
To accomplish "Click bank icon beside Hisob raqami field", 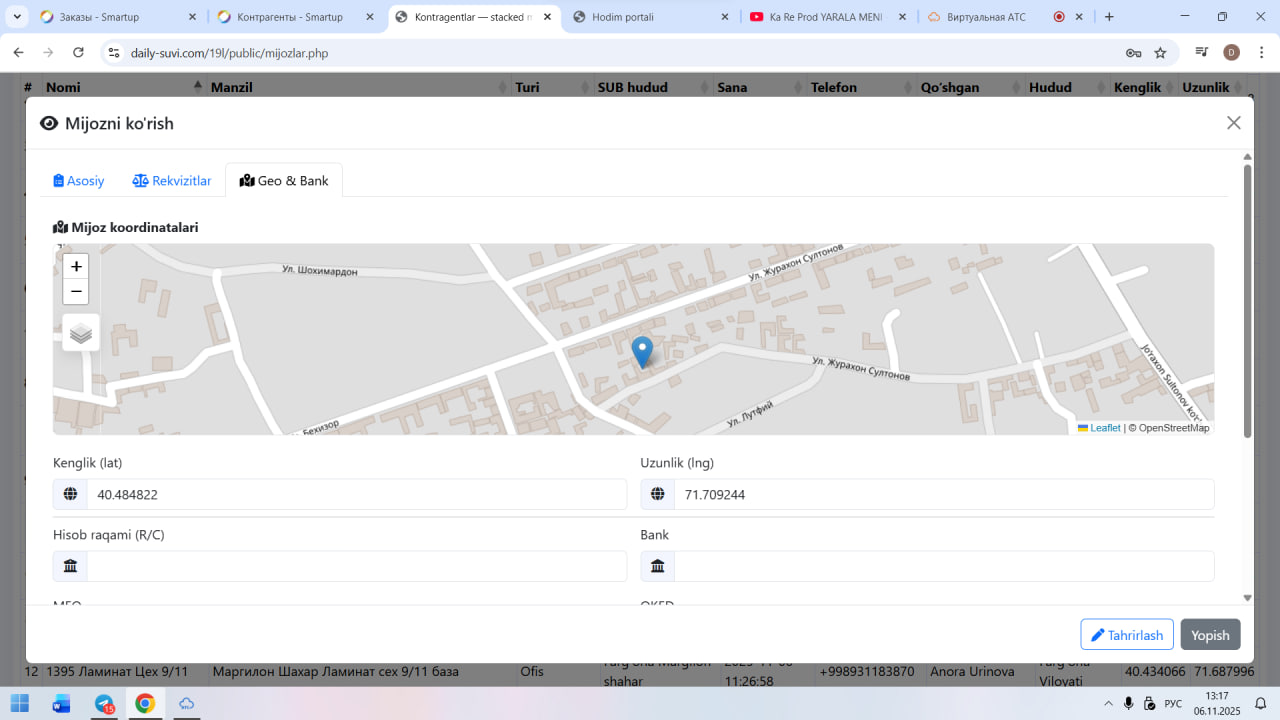I will (x=70, y=566).
